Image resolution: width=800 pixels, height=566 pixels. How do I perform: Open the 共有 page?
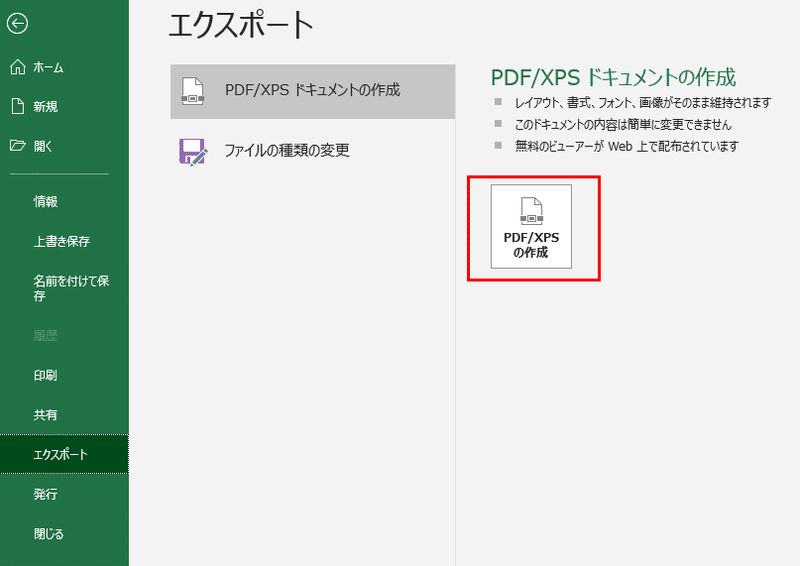coord(45,415)
